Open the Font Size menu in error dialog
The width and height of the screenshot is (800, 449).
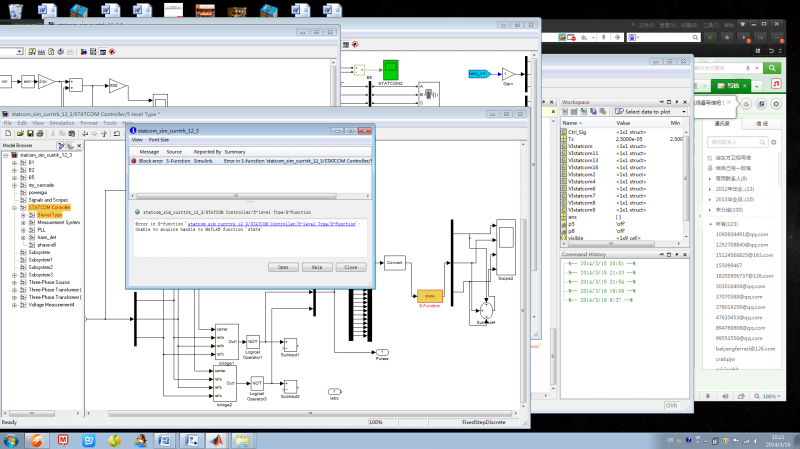point(159,140)
